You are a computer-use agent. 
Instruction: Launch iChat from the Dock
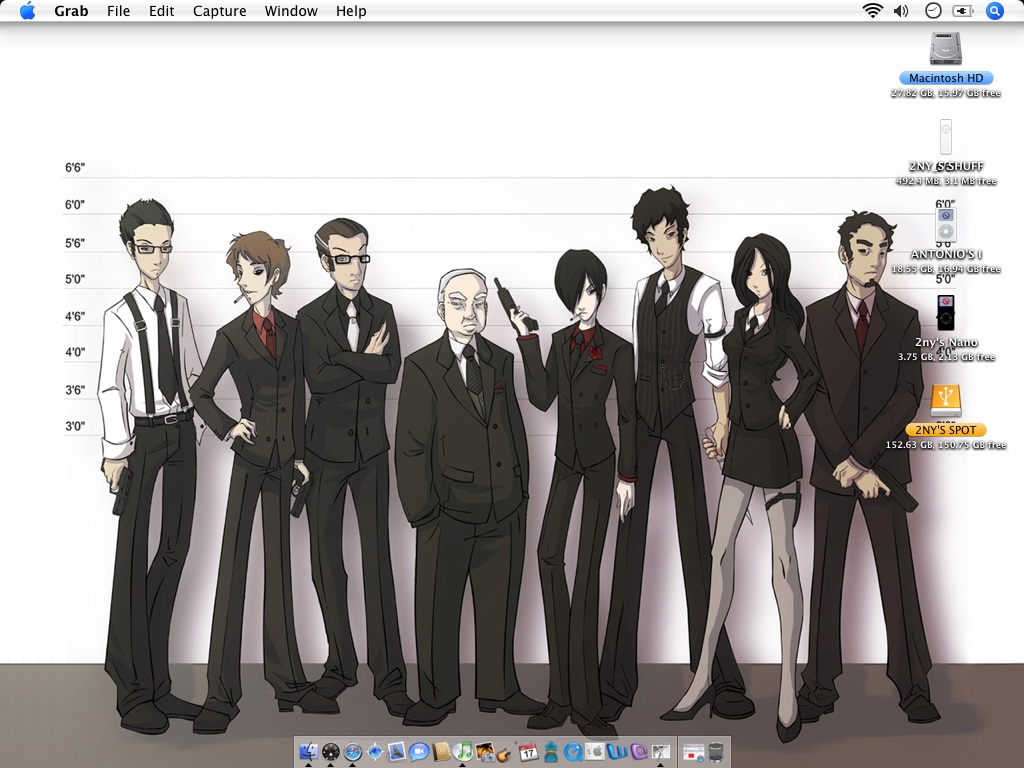(419, 752)
